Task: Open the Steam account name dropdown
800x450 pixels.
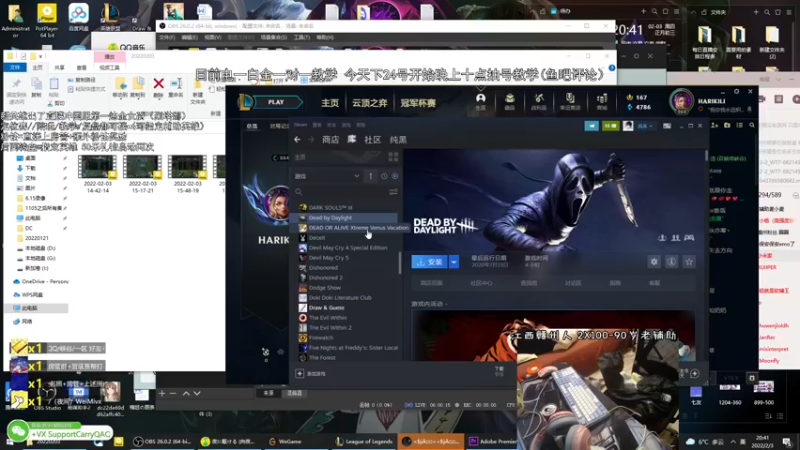Action: click(645, 126)
